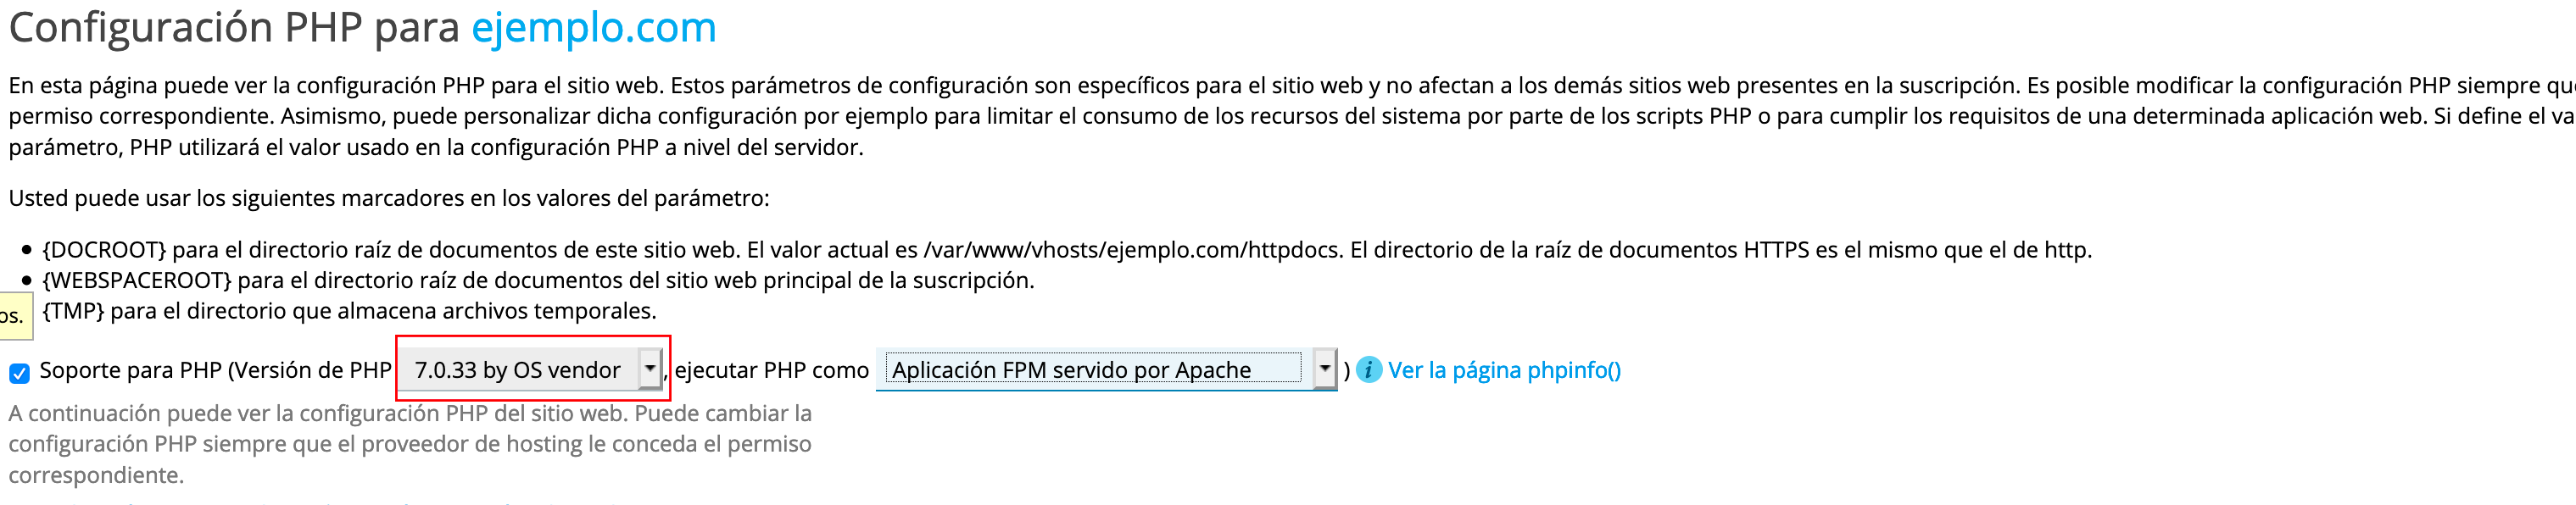Click the arrow of the PHP version selector
Viewport: 2576px width, 505px height.
(651, 369)
